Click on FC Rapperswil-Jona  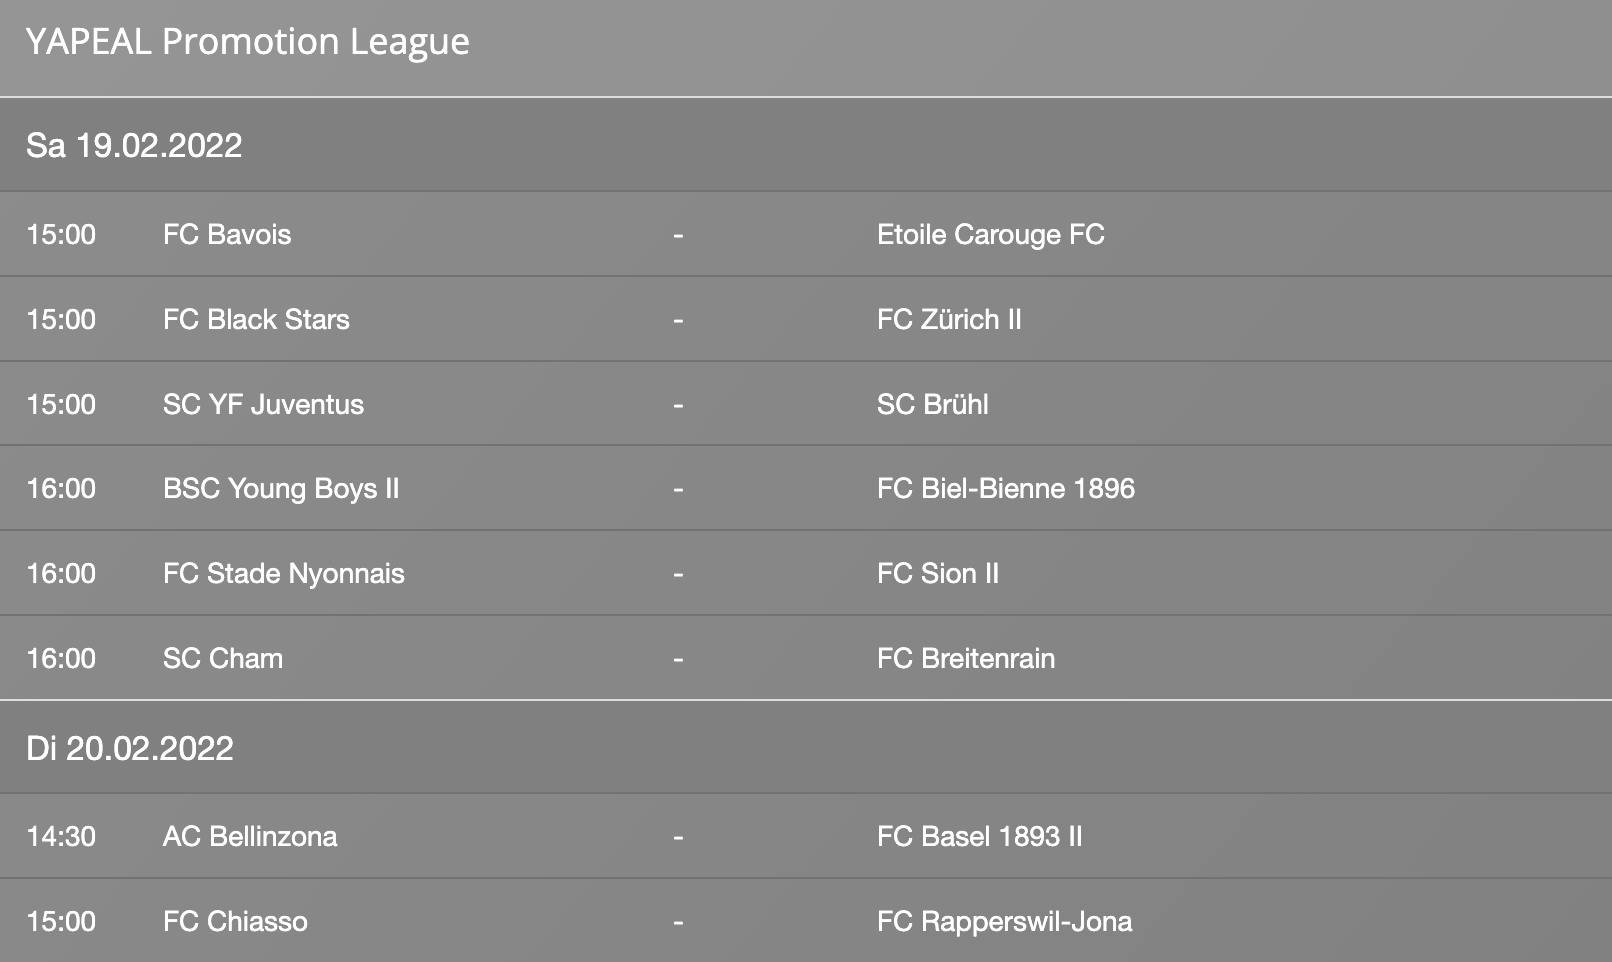[1004, 922]
